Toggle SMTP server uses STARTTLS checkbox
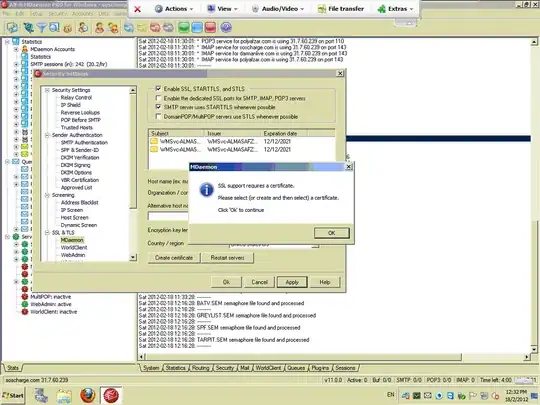This screenshot has width=540, height=405. point(158,107)
